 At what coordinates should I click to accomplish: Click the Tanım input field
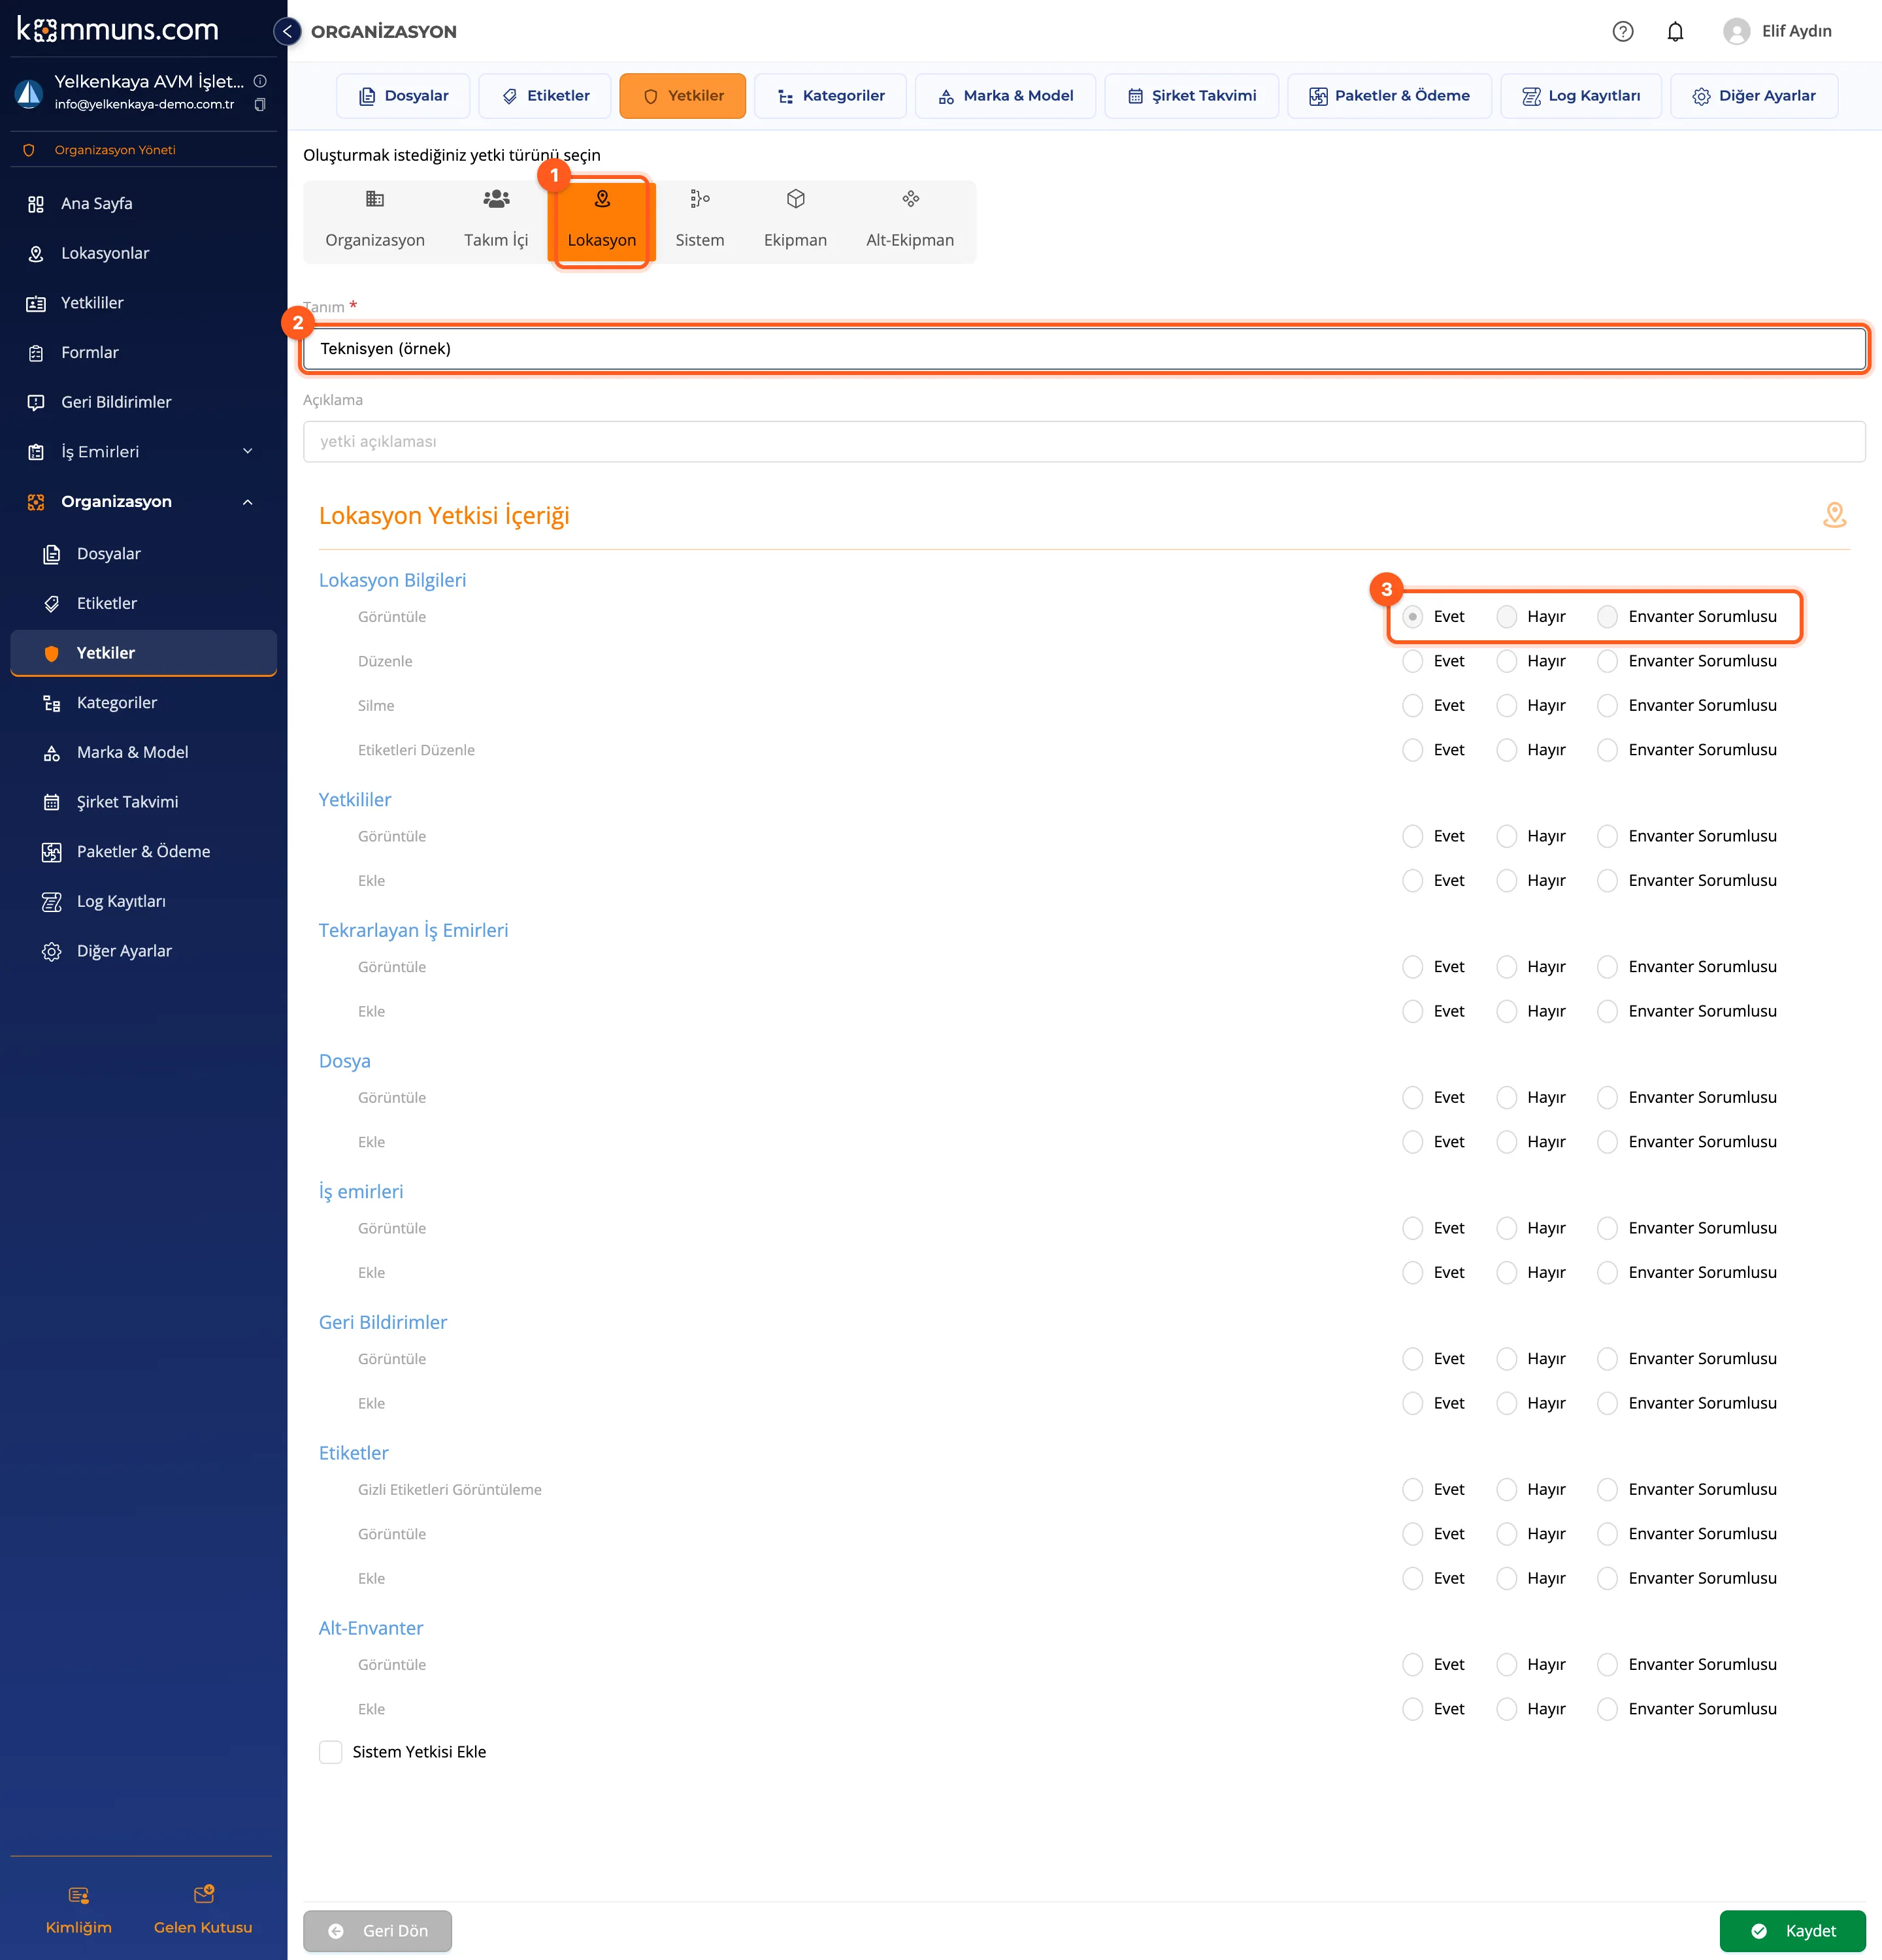point(1084,349)
